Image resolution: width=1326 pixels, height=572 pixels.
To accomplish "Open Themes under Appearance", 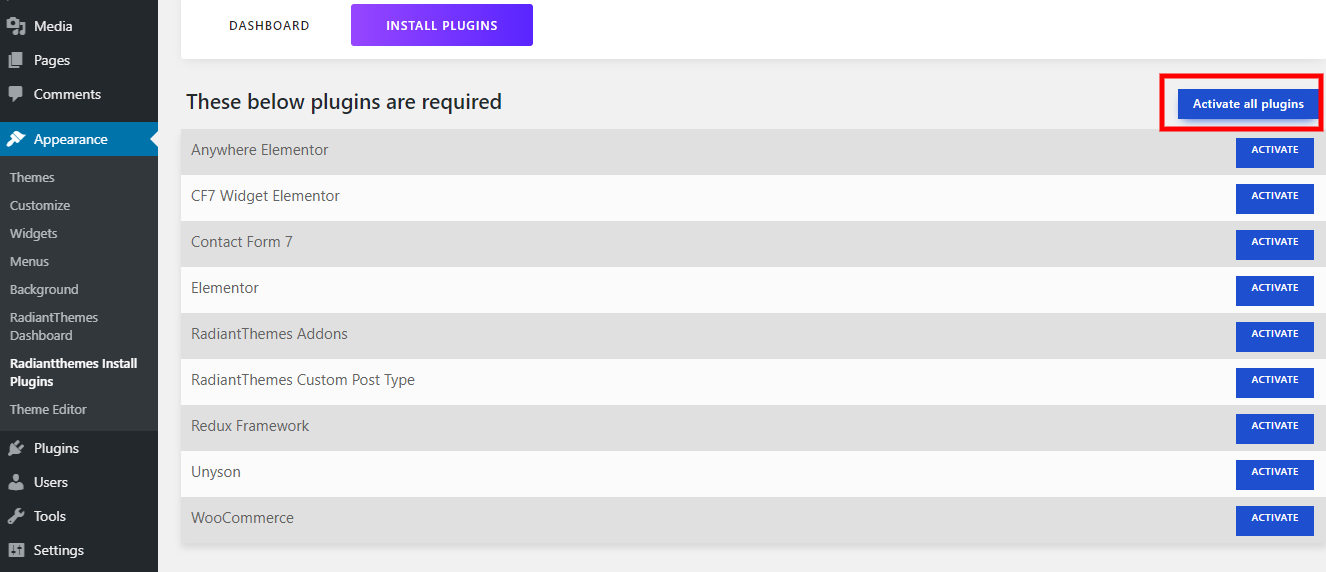I will coord(32,177).
